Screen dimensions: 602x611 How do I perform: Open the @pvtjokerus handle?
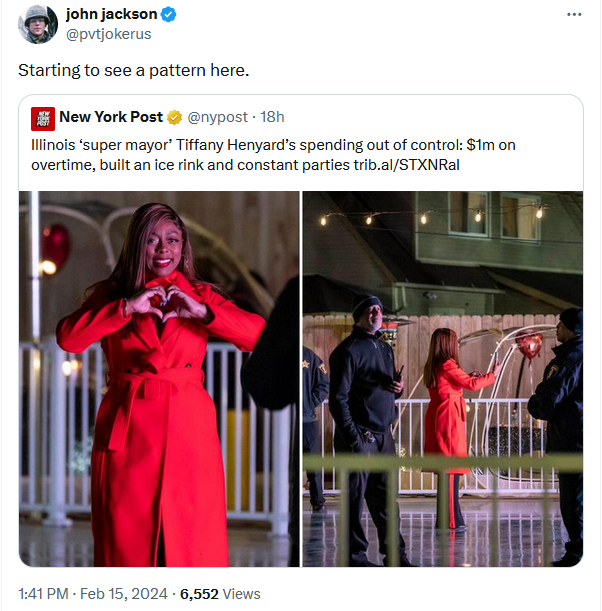108,34
